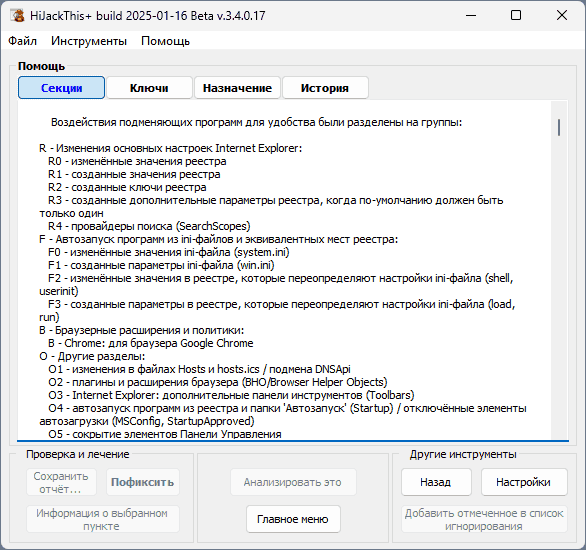
Task: Click line 'R4 - провайдеры поиска (SearchScopes)'
Action: 149,226
